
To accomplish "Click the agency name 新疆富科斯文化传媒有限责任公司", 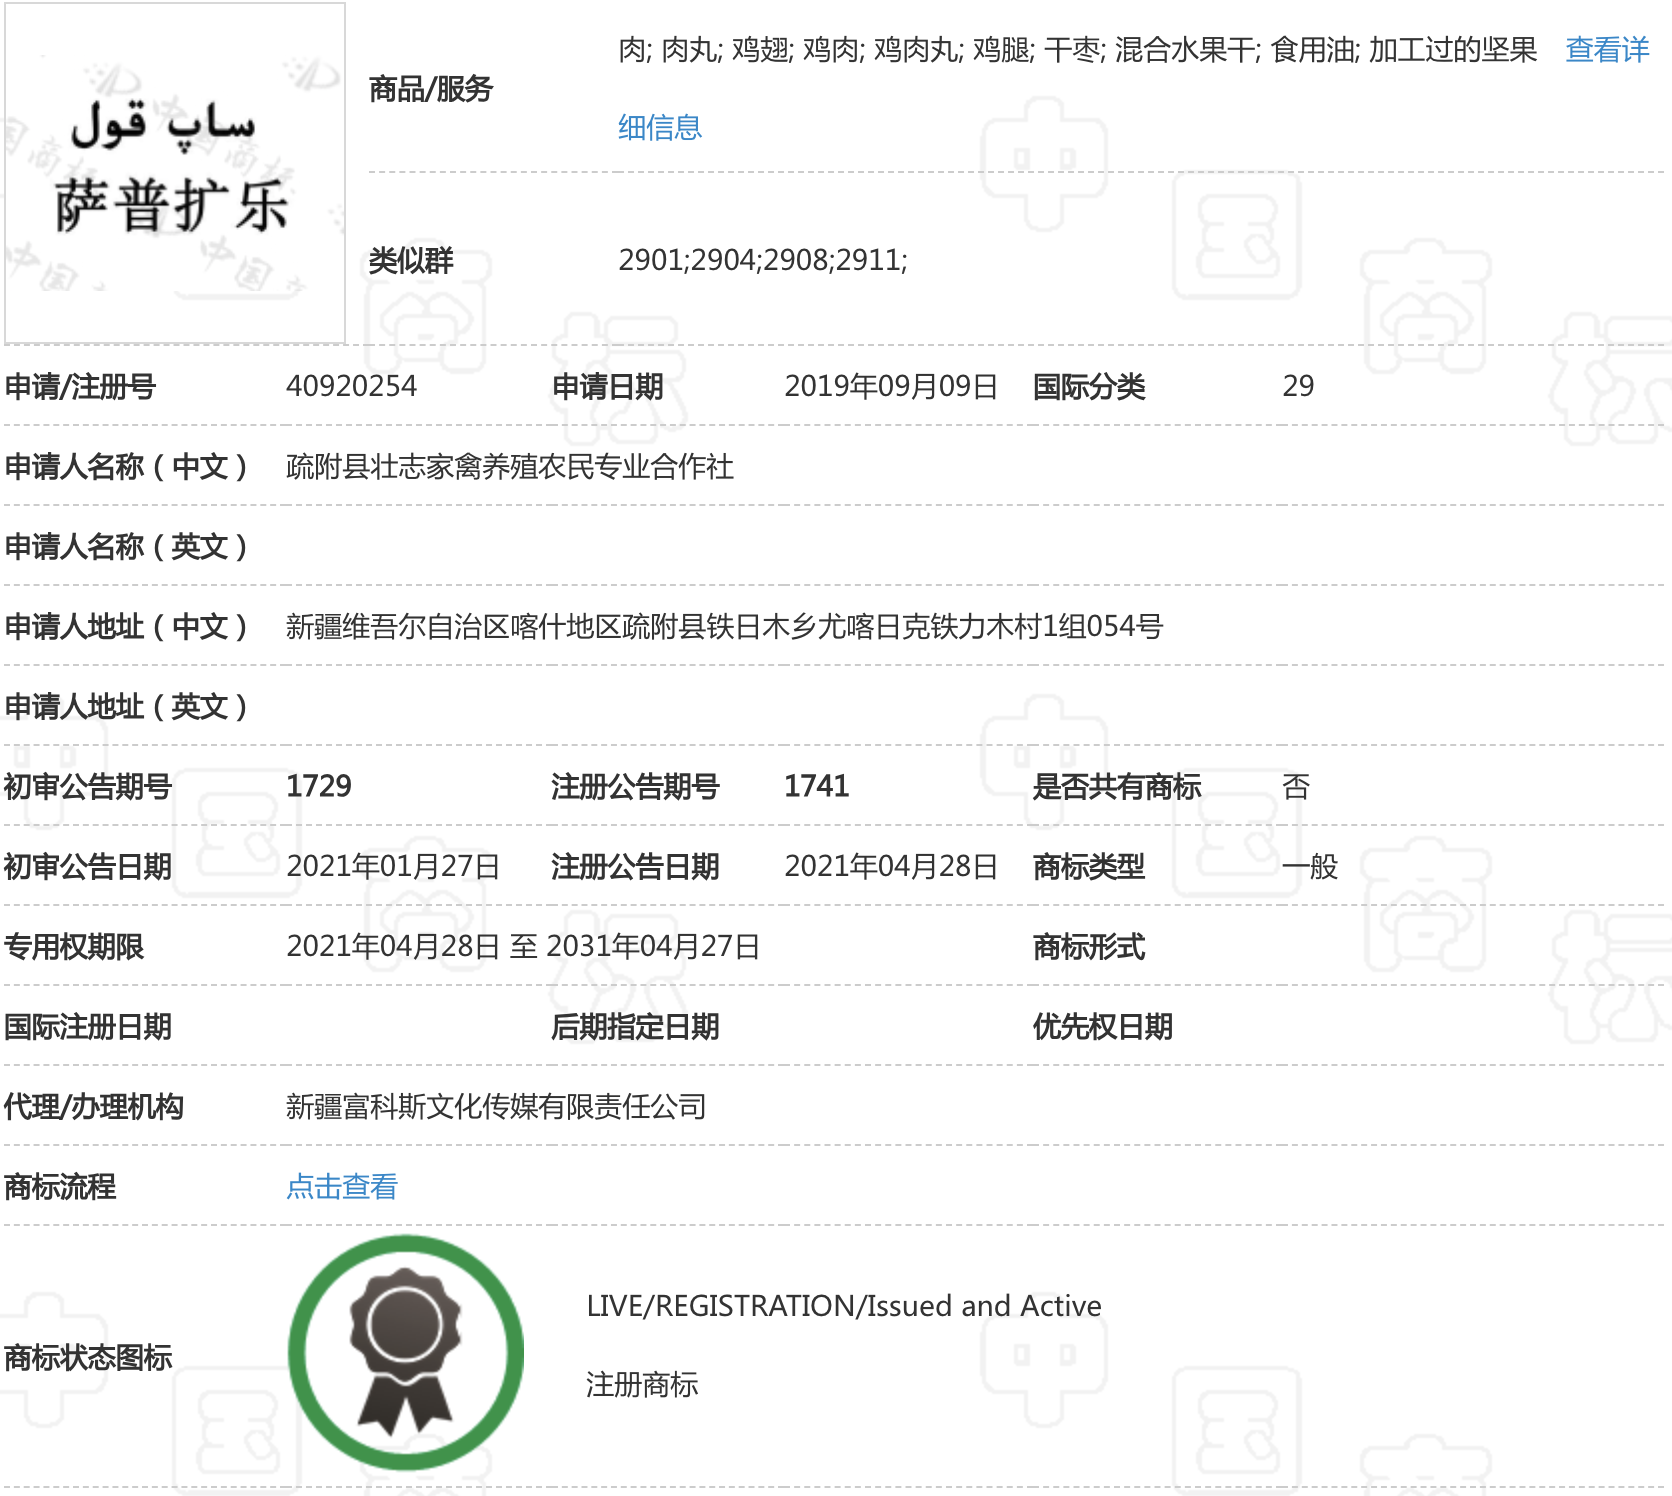I will click(x=496, y=1106).
